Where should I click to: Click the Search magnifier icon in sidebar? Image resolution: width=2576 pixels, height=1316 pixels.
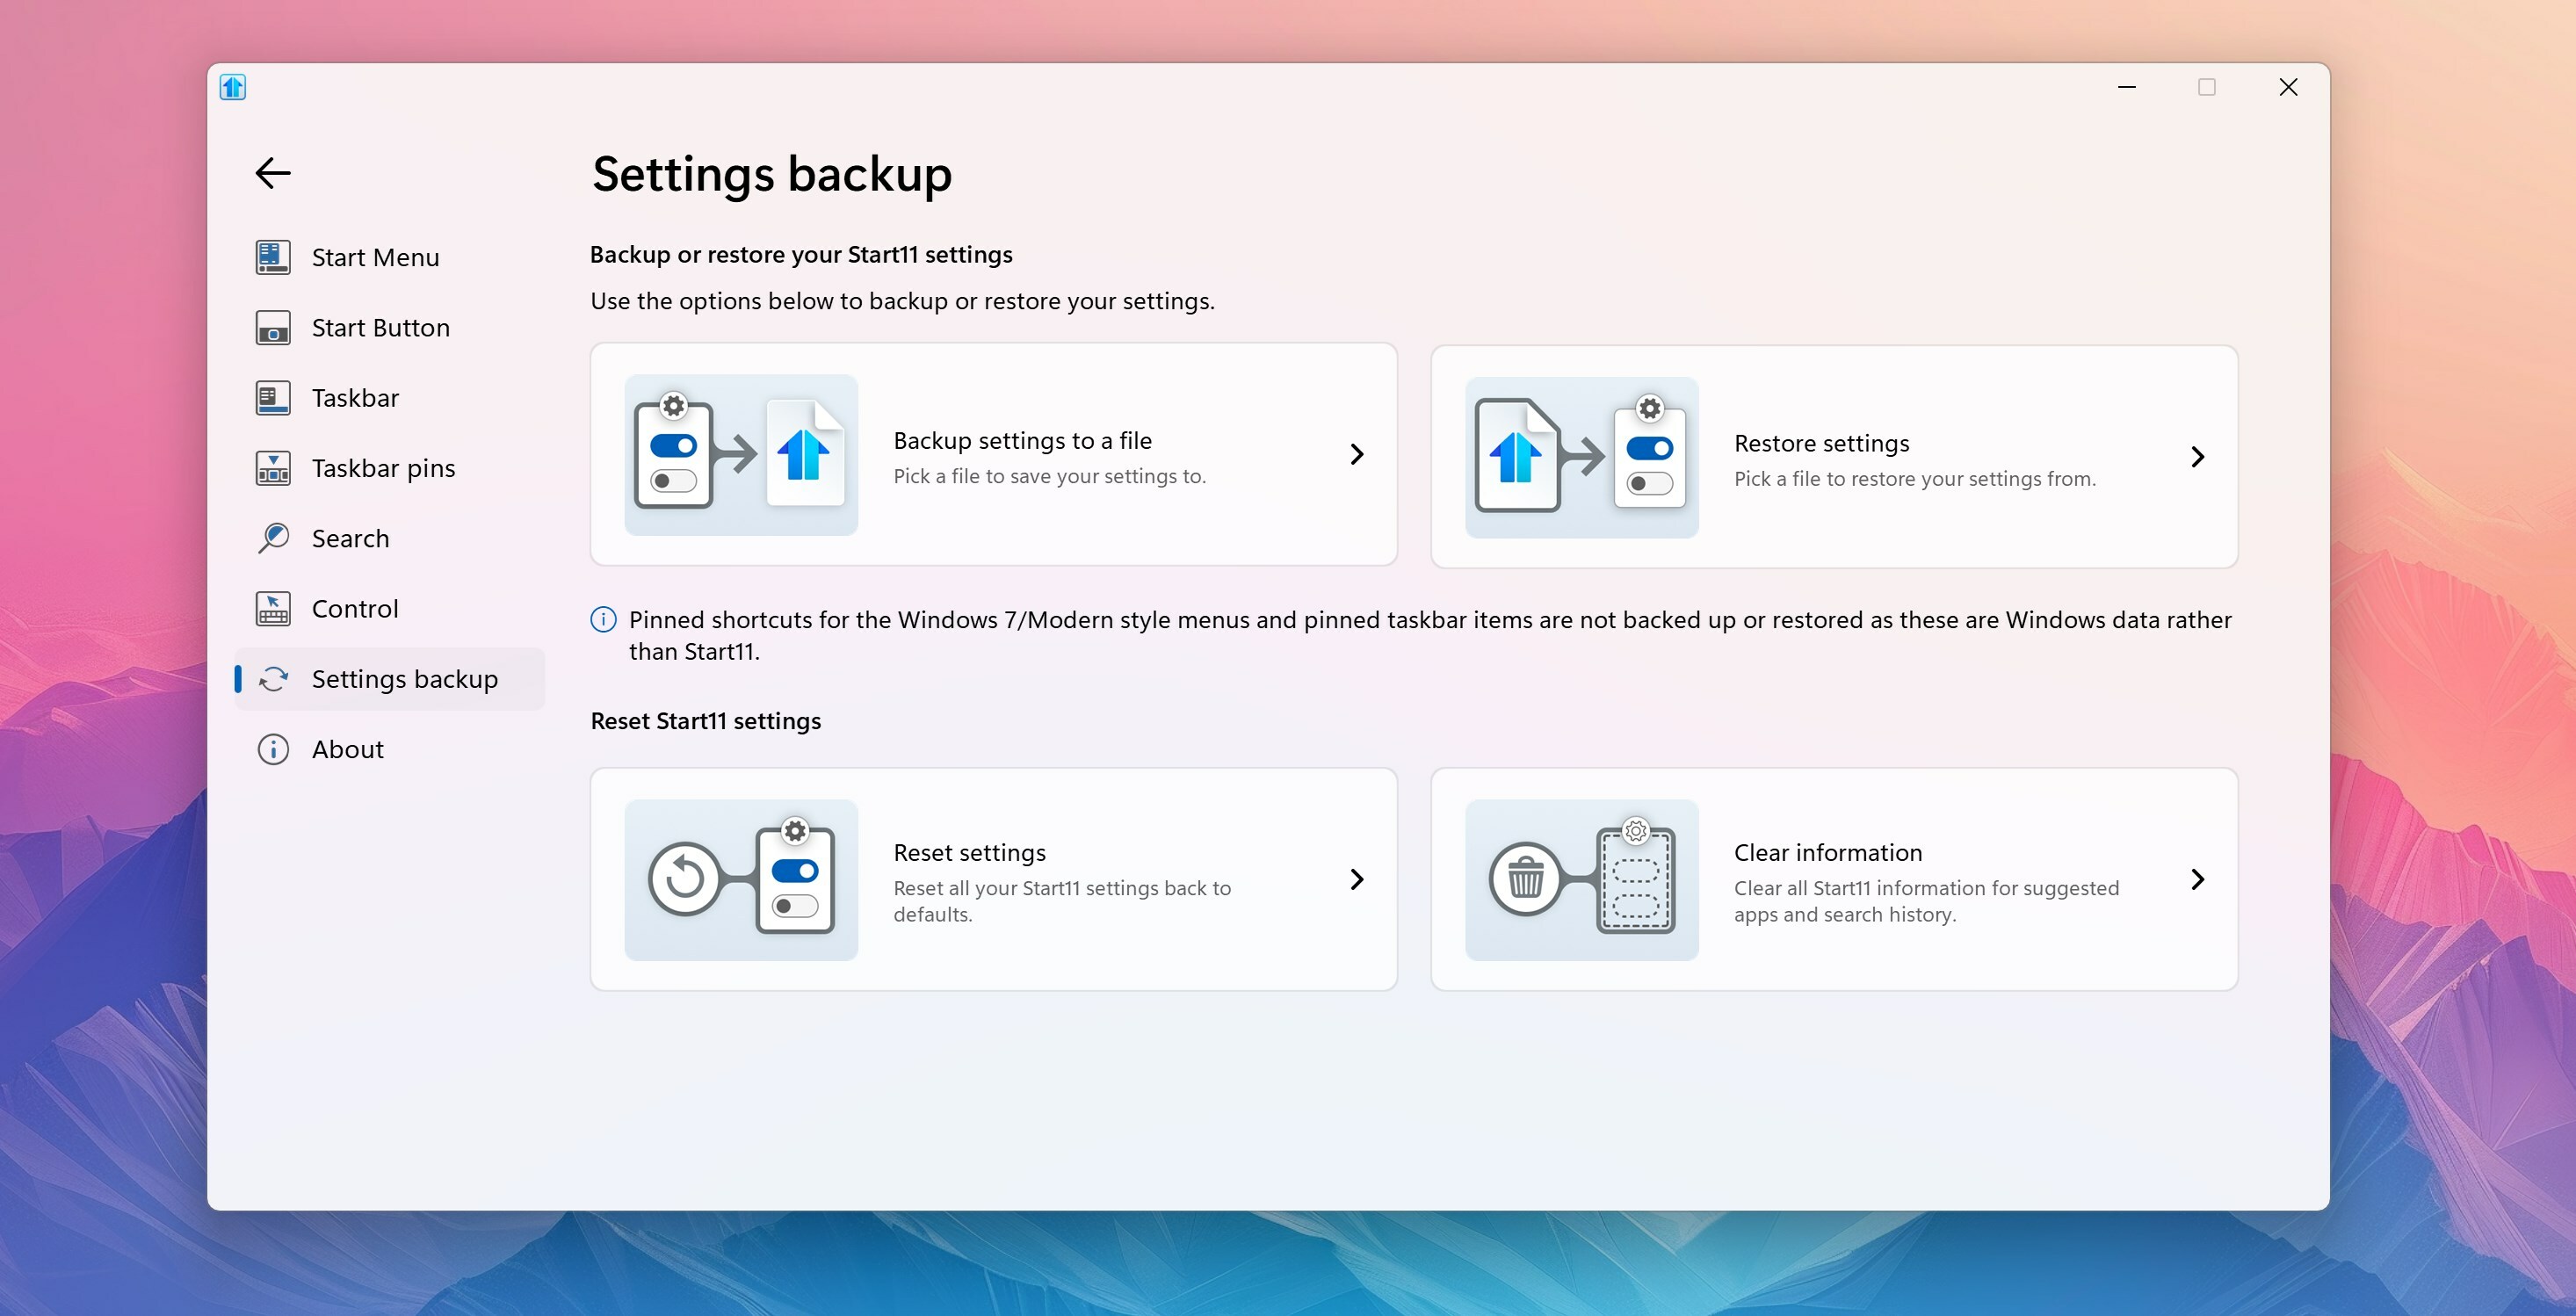tap(273, 538)
